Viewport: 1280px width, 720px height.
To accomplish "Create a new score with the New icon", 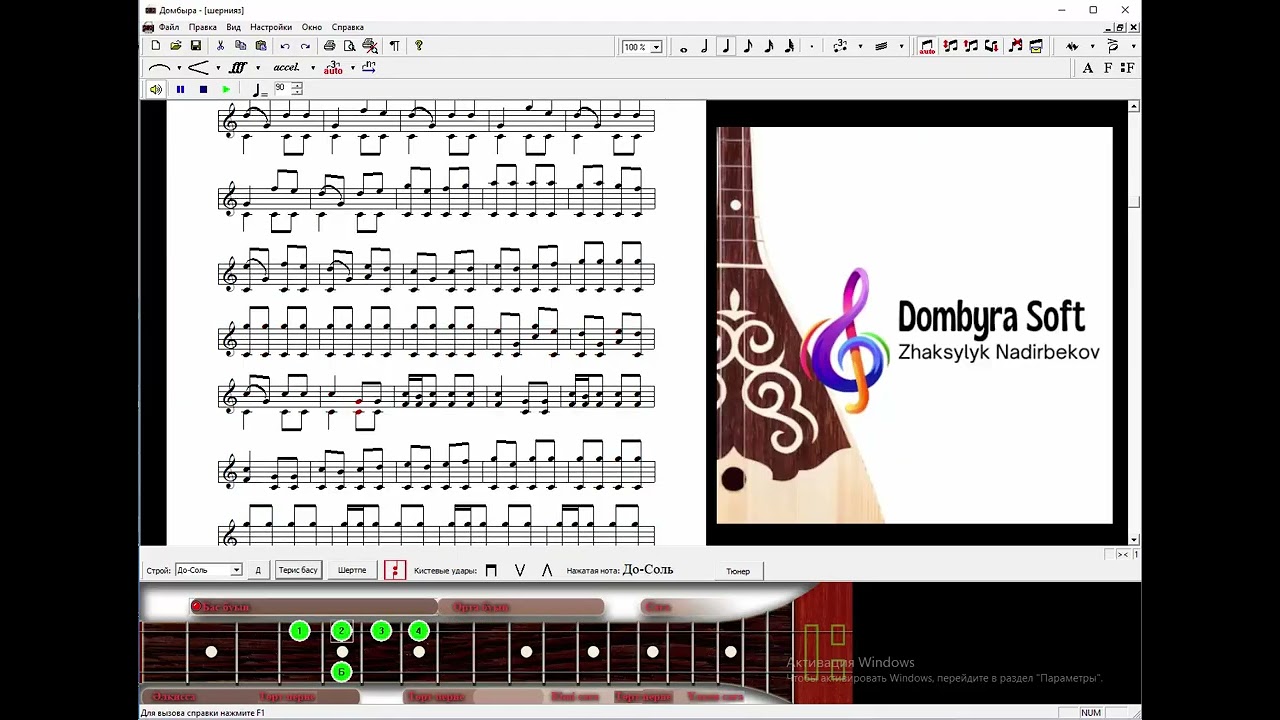I will pyautogui.click(x=156, y=46).
